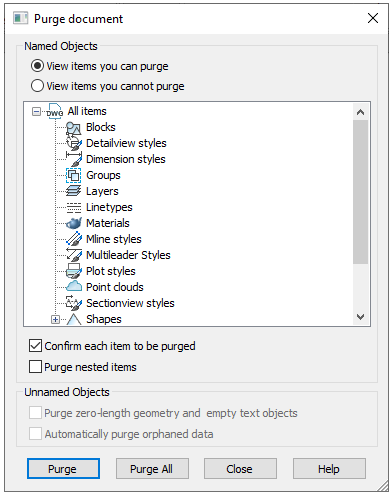
Task: Enable Purge nested items checkbox
Action: [x=35, y=367]
